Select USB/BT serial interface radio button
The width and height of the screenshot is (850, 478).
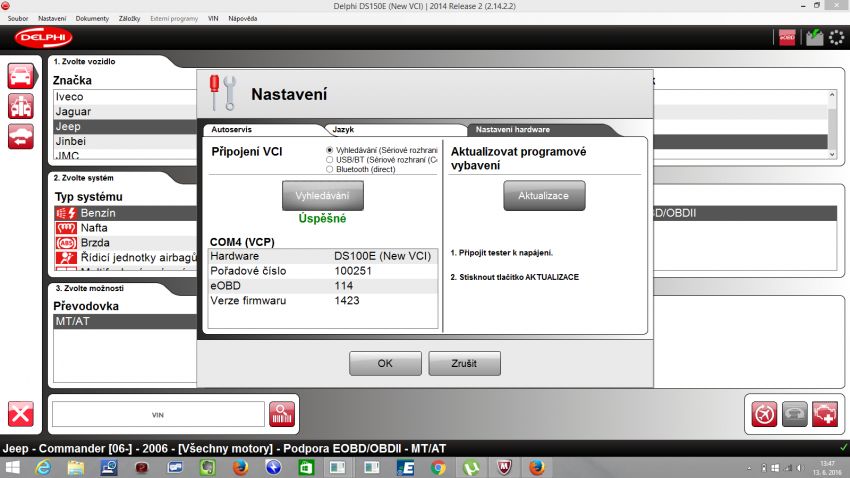click(x=330, y=160)
